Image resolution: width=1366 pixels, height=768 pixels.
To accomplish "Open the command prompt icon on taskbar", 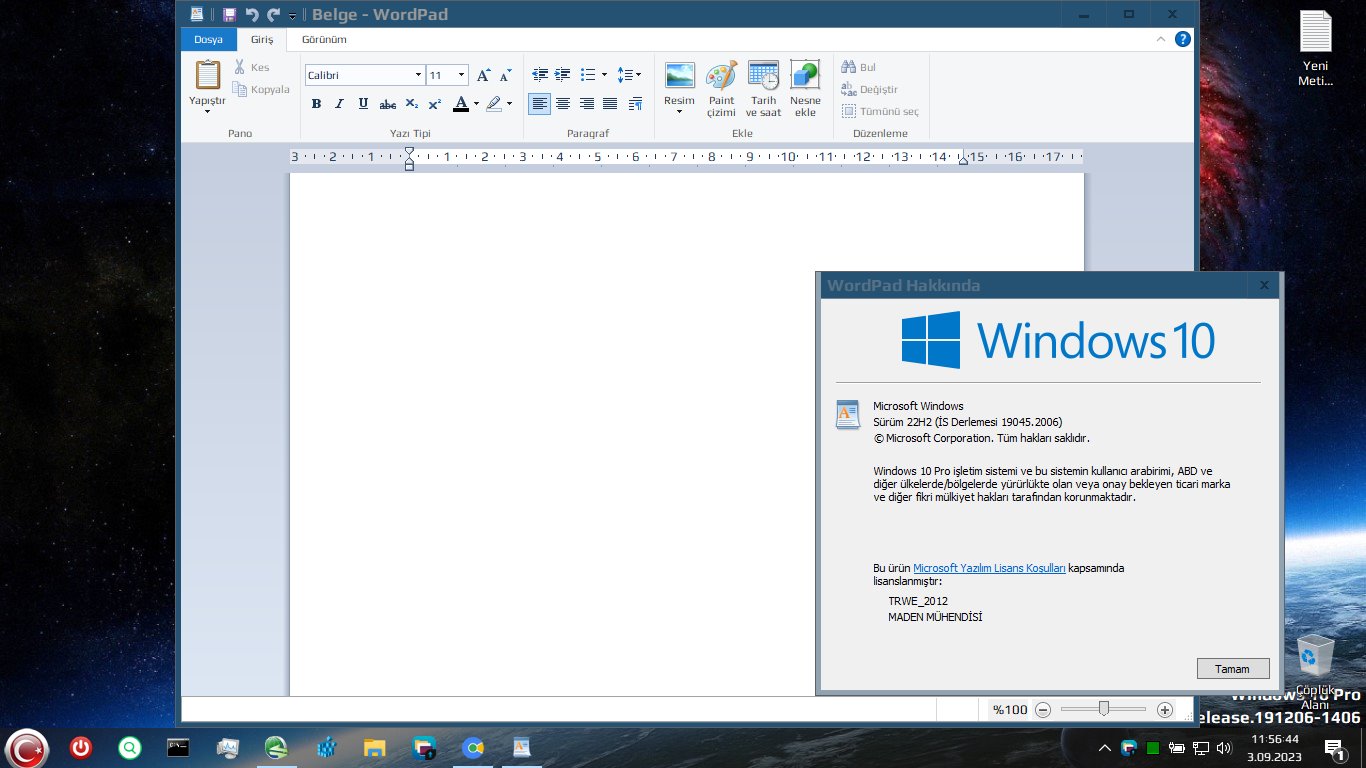I will 178,746.
